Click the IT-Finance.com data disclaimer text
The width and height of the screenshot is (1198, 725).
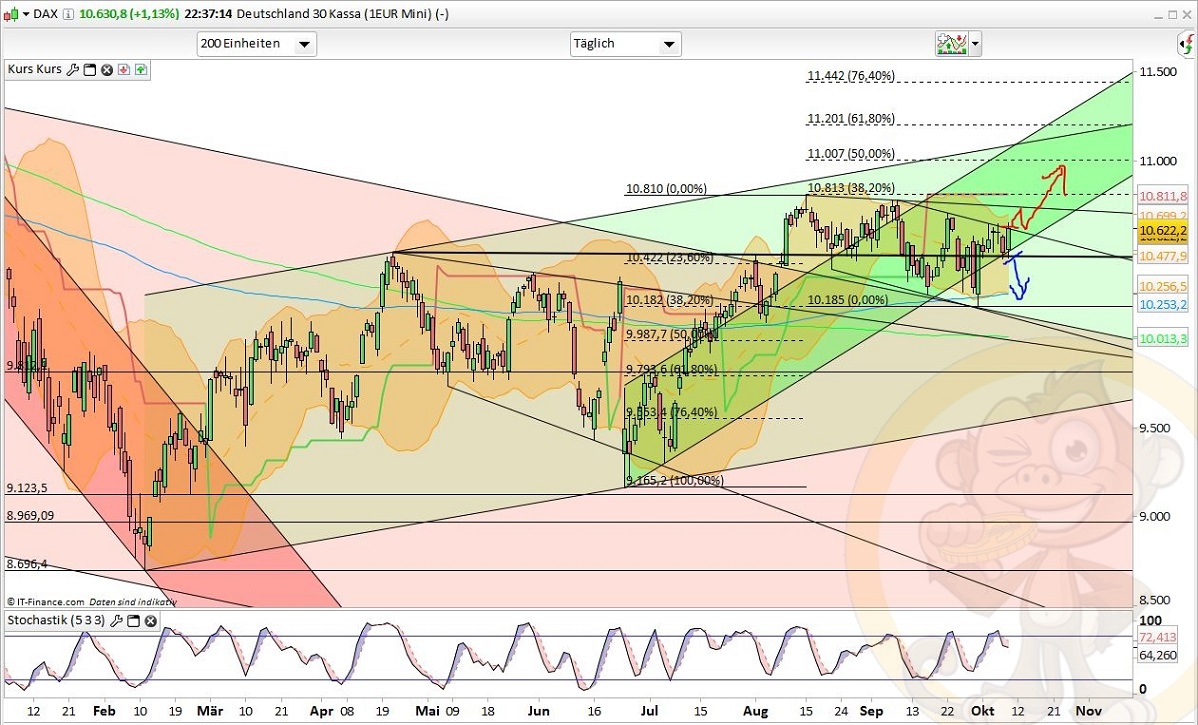point(90,601)
